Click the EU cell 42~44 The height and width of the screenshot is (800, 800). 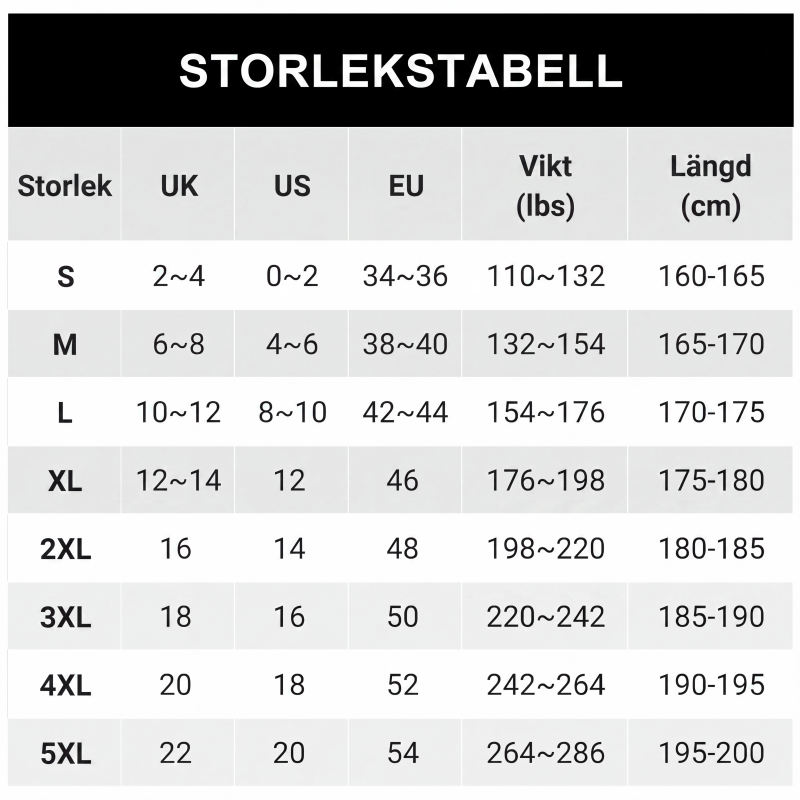pos(405,412)
